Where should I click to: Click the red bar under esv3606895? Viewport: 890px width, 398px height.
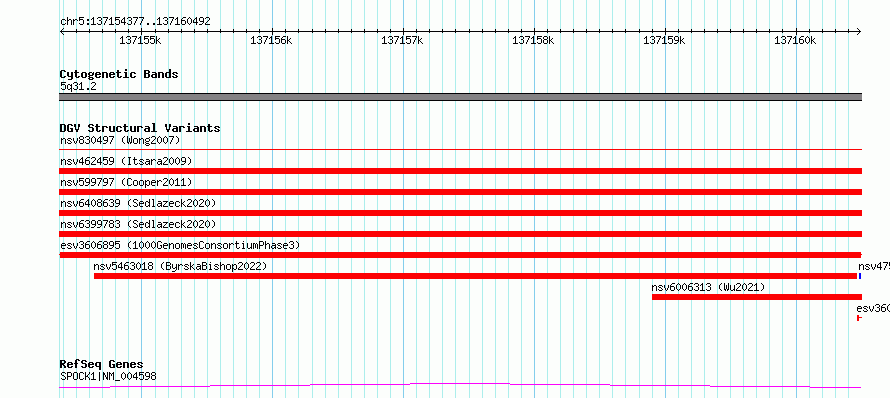click(x=460, y=255)
